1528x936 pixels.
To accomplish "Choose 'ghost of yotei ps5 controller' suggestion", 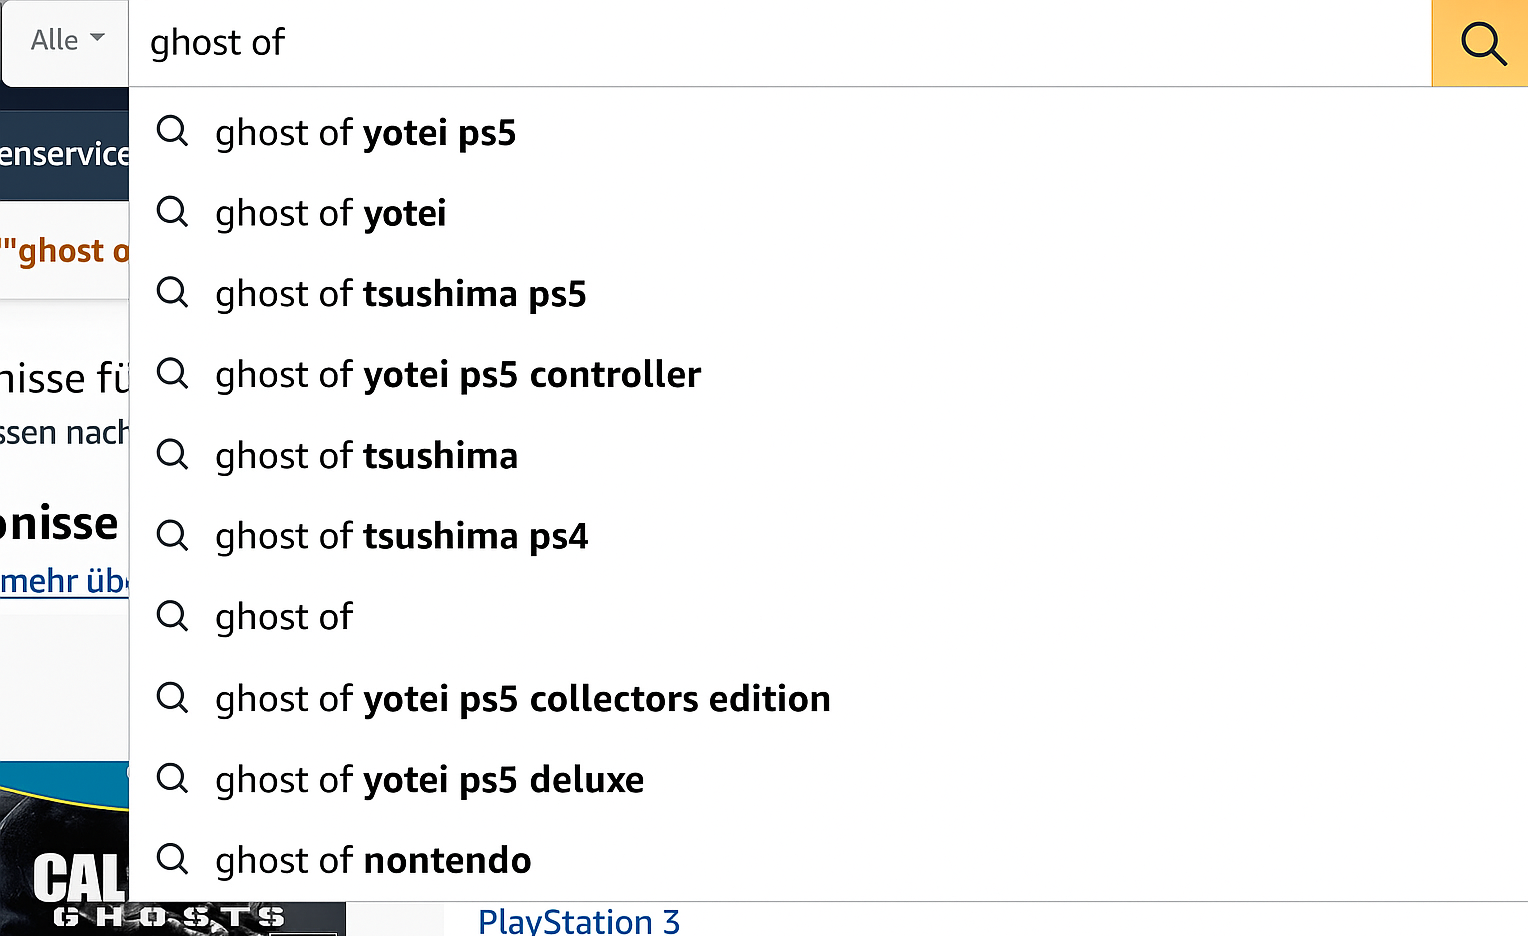I will coord(457,375).
